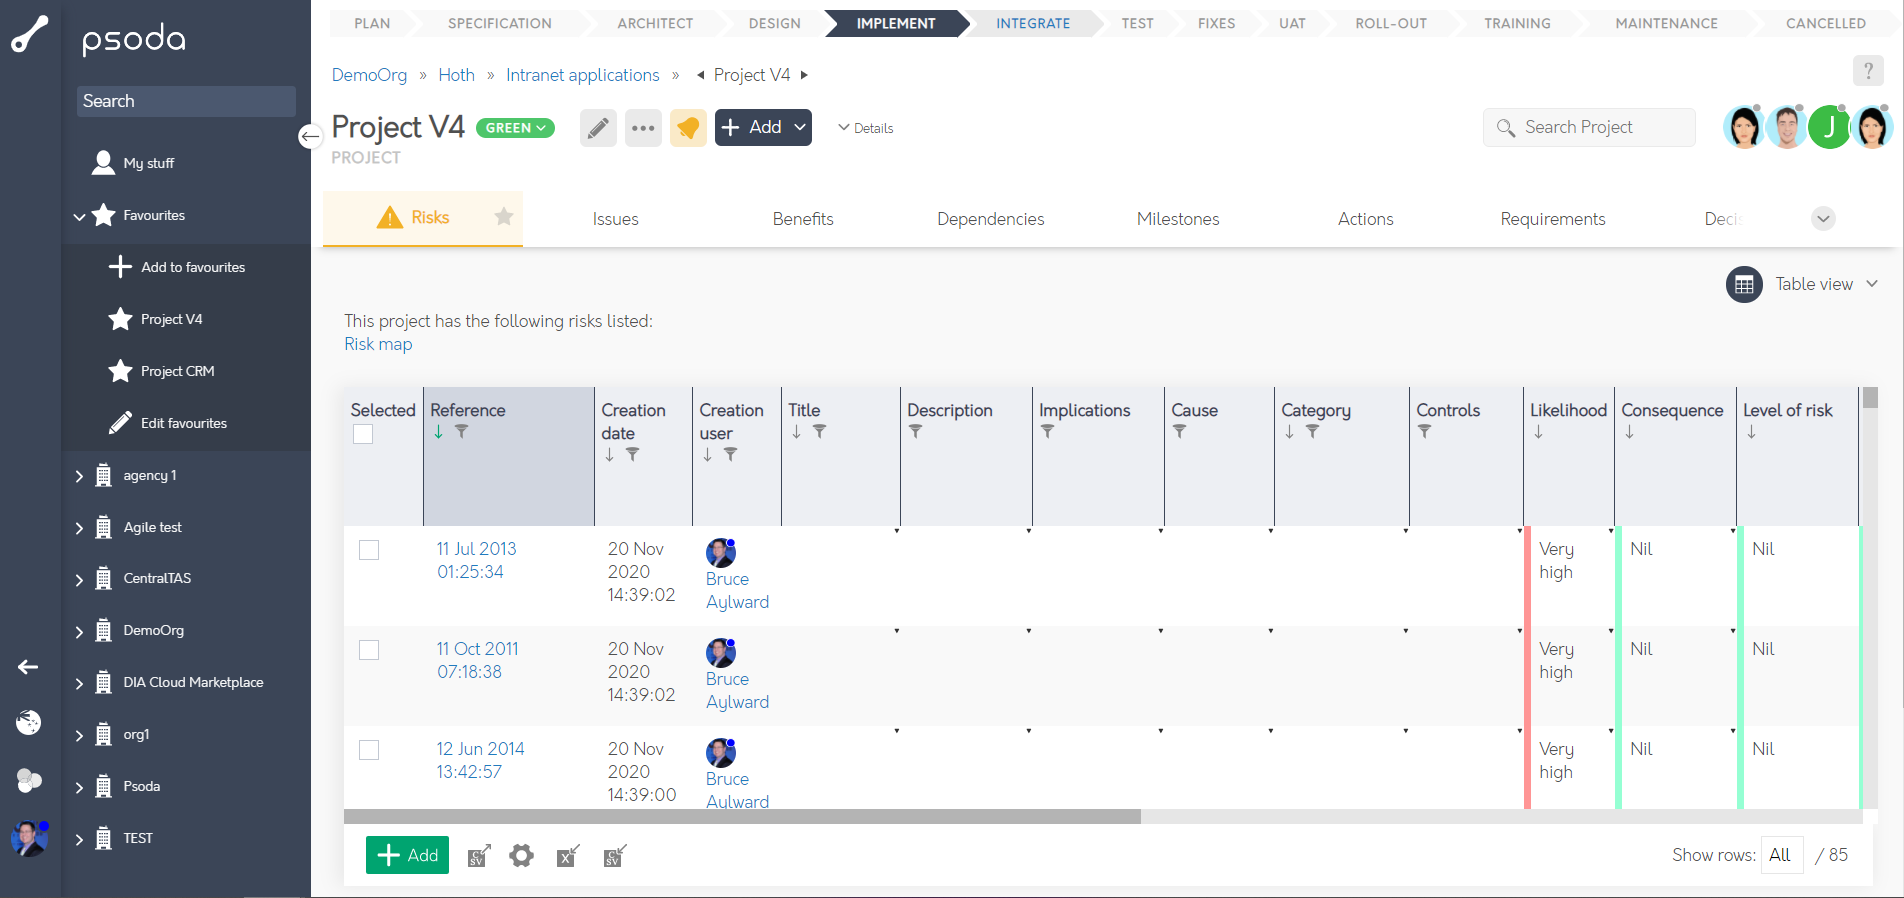Open the Table view dropdown
Viewport: 1904px width, 898px height.
coord(1802,284)
